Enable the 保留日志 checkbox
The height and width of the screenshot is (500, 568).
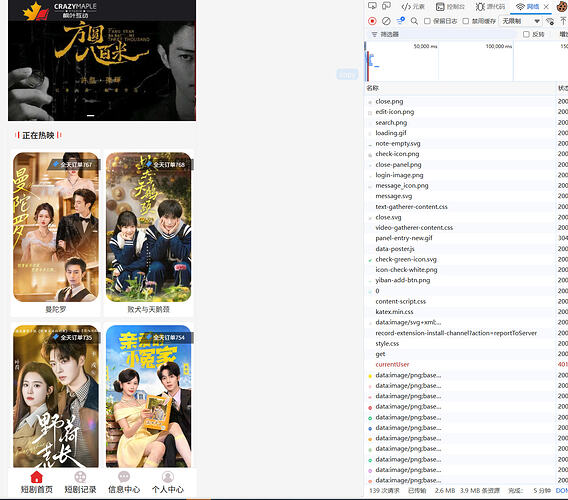click(x=427, y=21)
